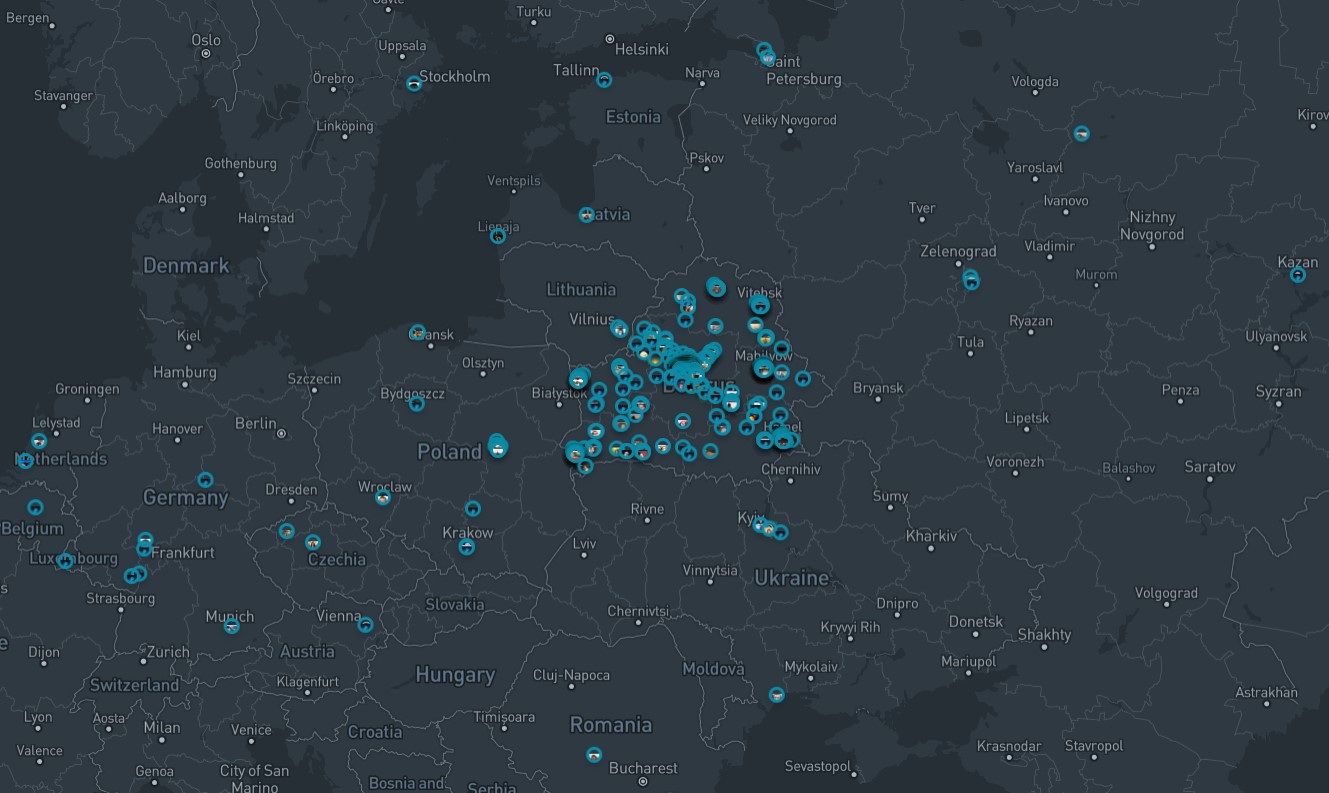Screen dimensions: 1329x793
Task: Select the Denmark country label
Action: (x=186, y=265)
